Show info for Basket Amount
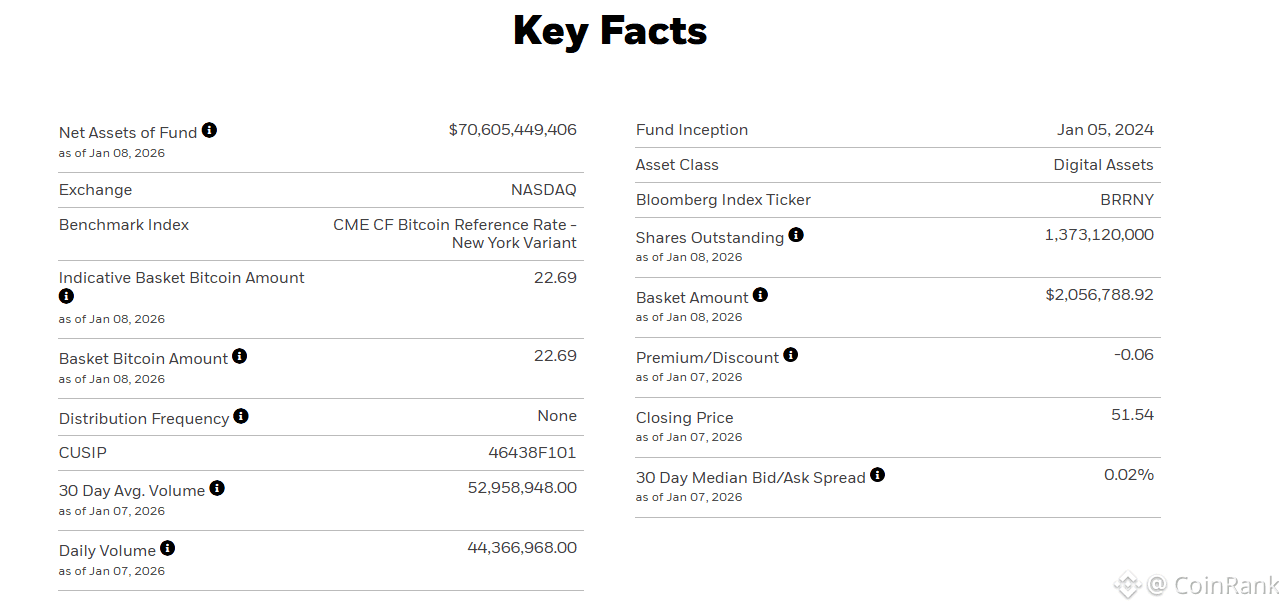This screenshot has width=1287, height=610. pyautogui.click(x=760, y=295)
